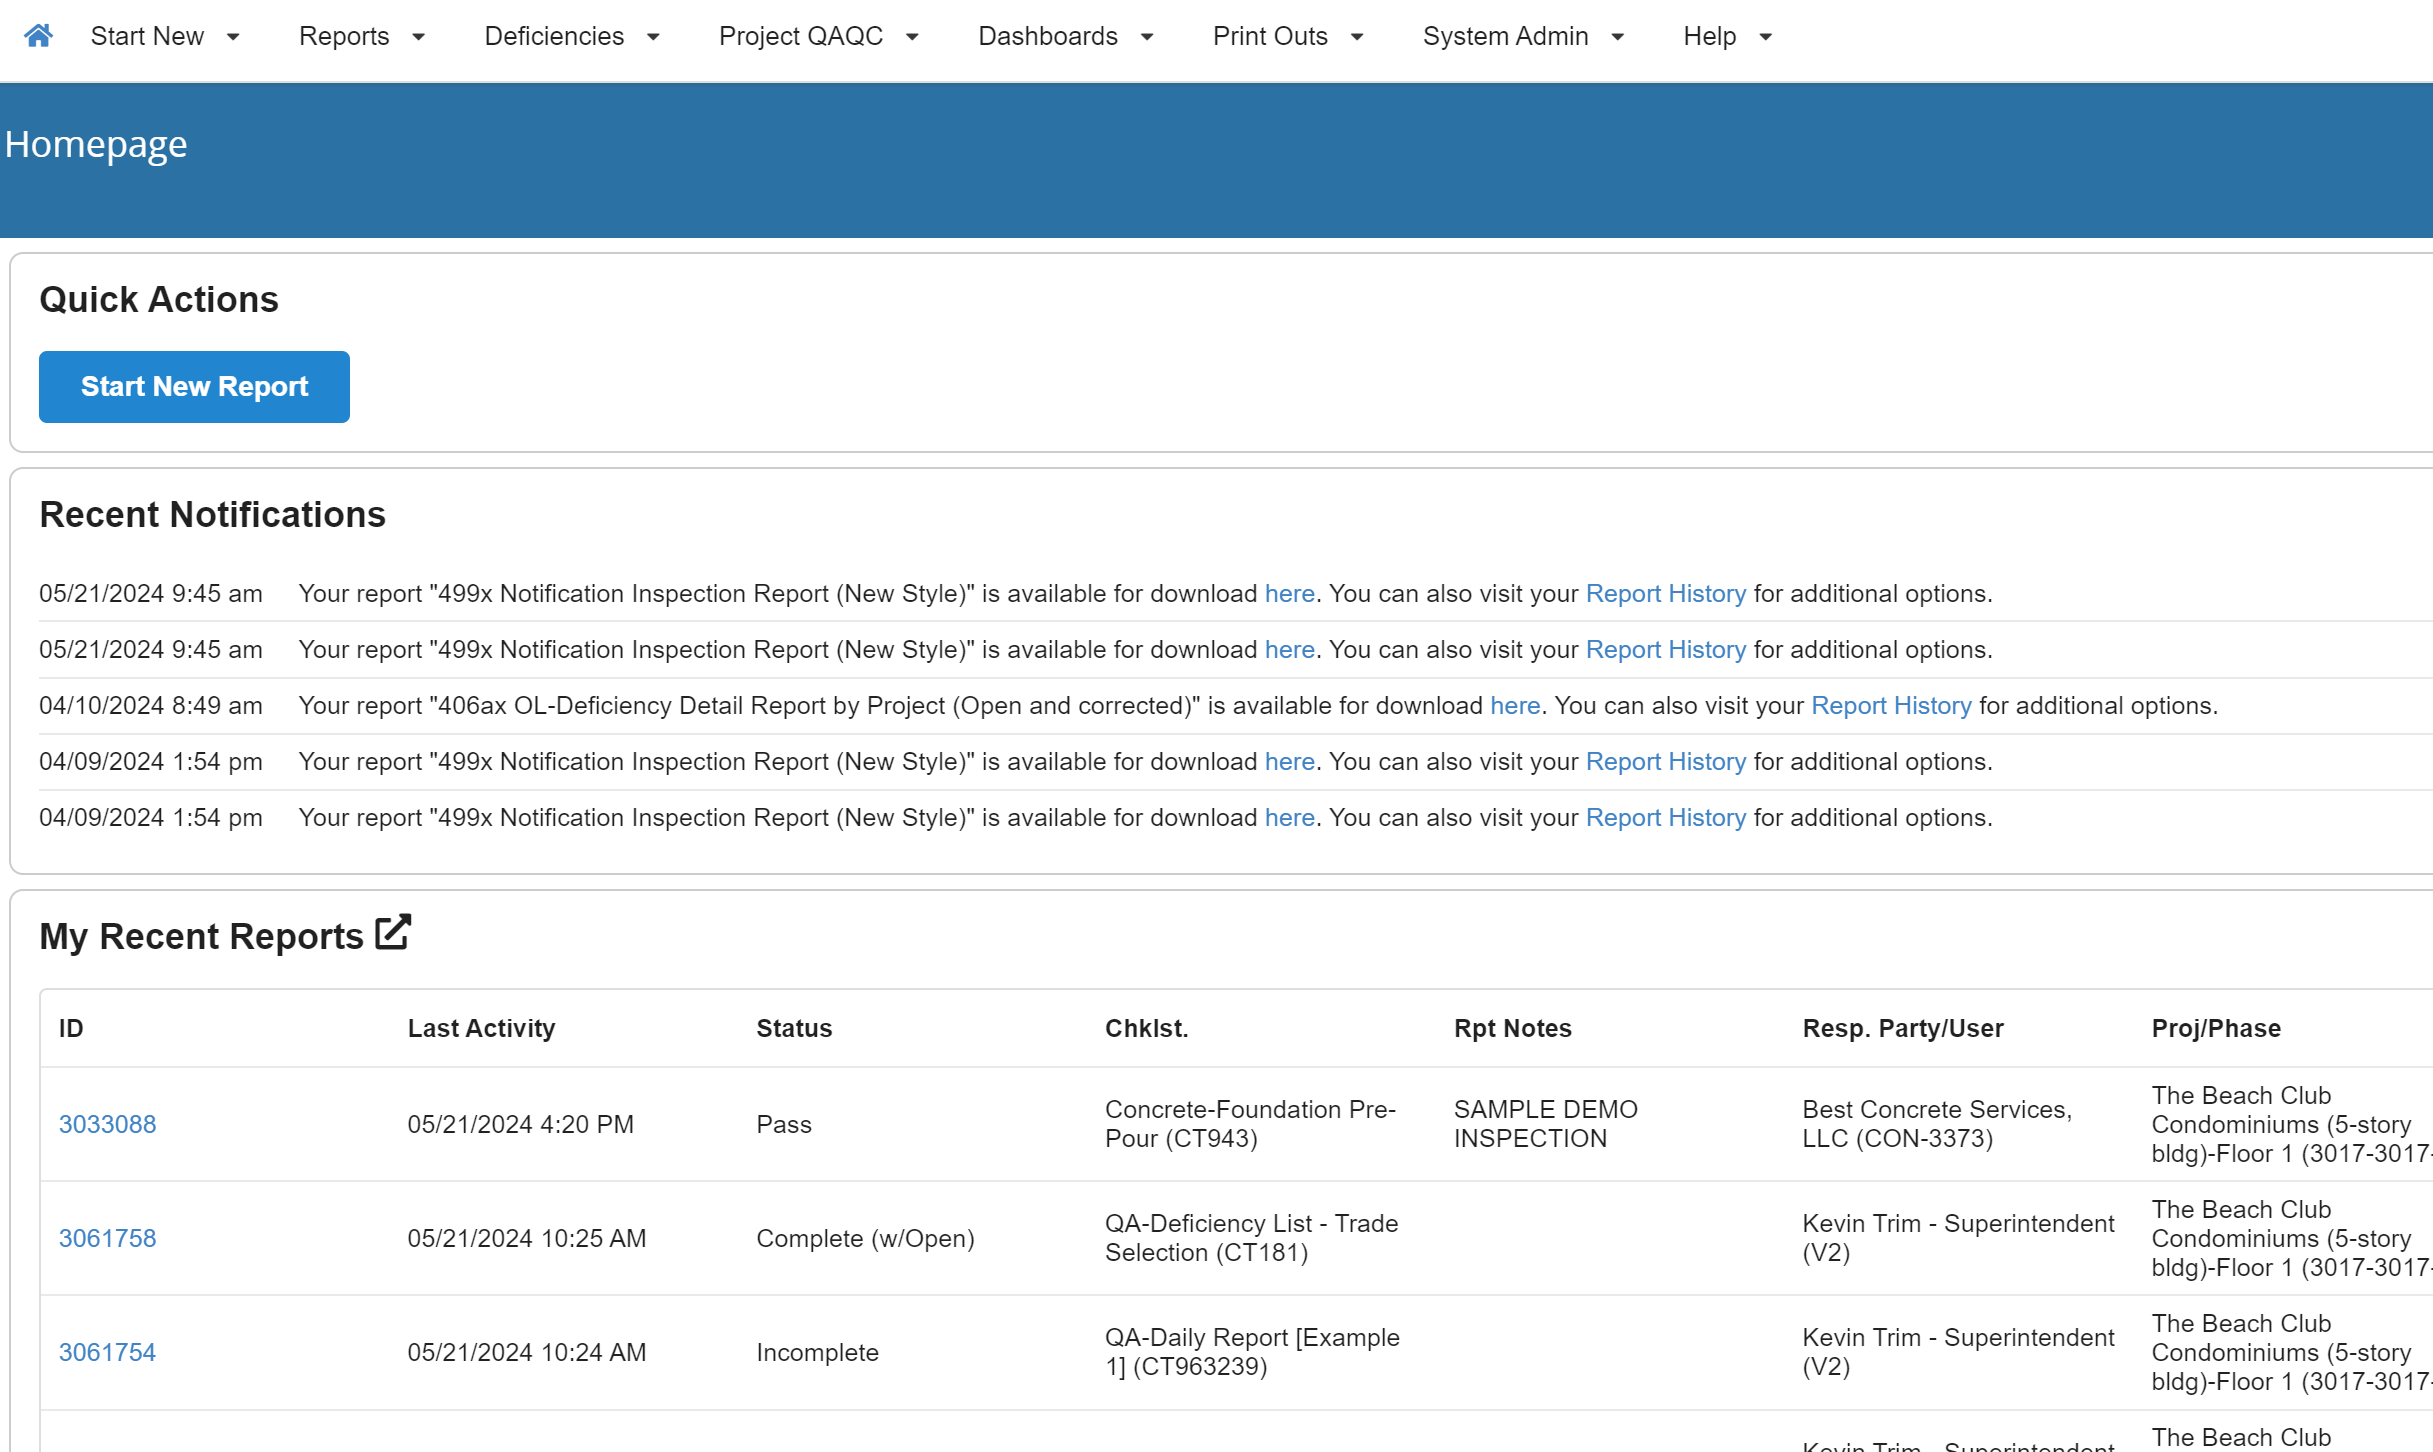The height and width of the screenshot is (1452, 2433).
Task: Click the Resp. Party/User column header
Action: coord(1902,1028)
